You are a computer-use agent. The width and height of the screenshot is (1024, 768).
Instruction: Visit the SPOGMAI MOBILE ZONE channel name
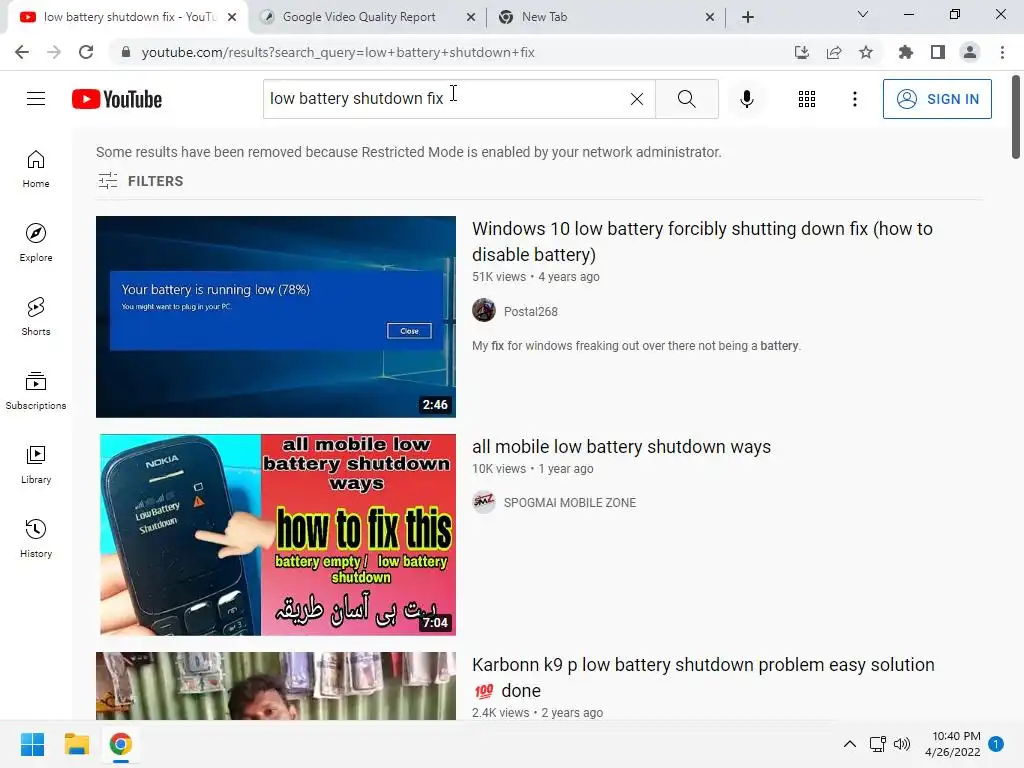coord(569,502)
